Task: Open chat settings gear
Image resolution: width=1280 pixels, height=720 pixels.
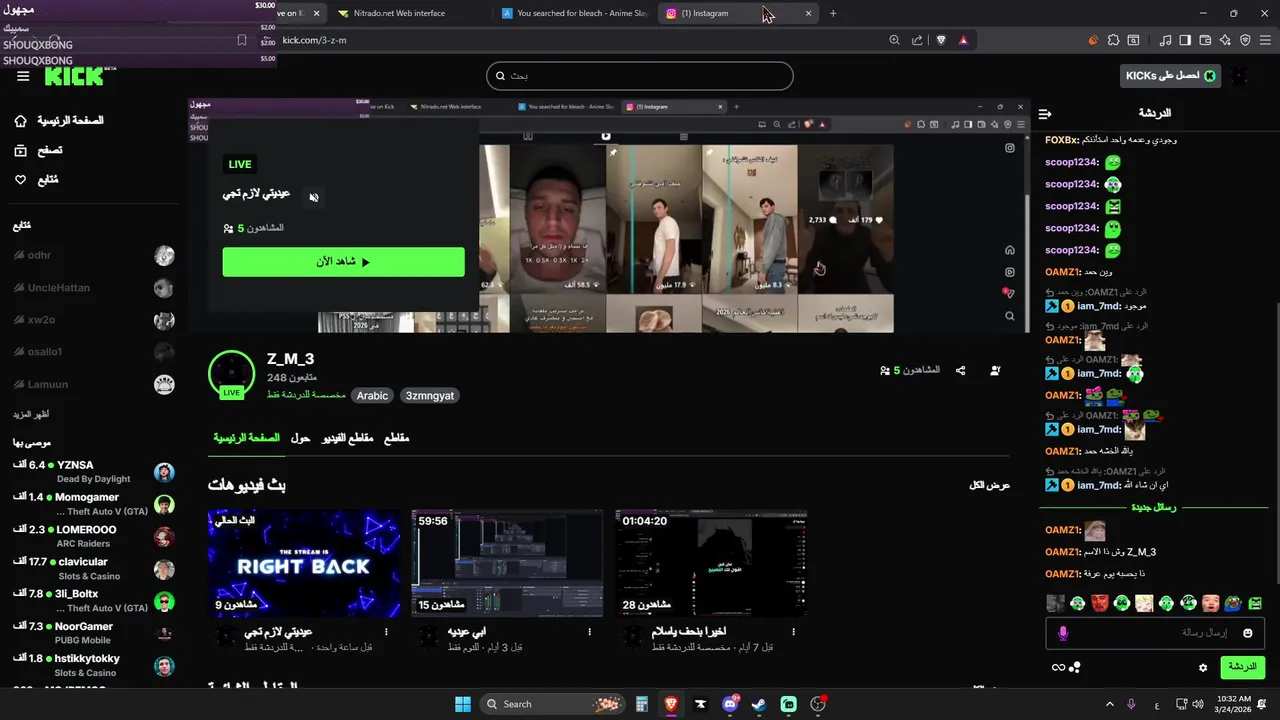Action: pyautogui.click(x=1203, y=667)
